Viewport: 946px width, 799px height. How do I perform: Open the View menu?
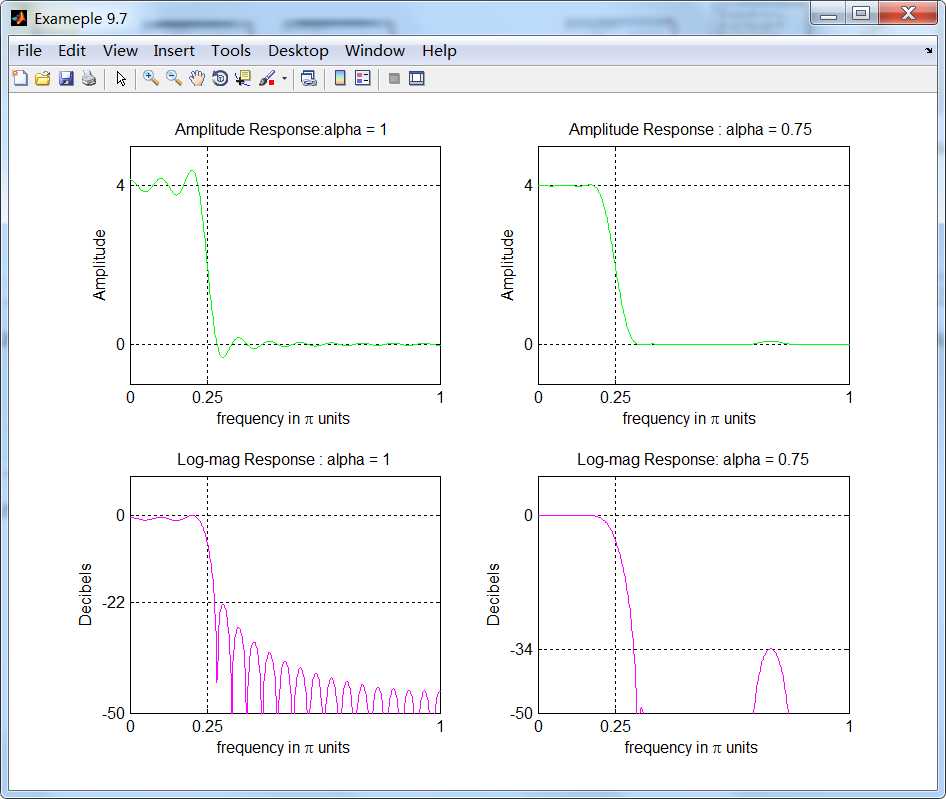120,51
